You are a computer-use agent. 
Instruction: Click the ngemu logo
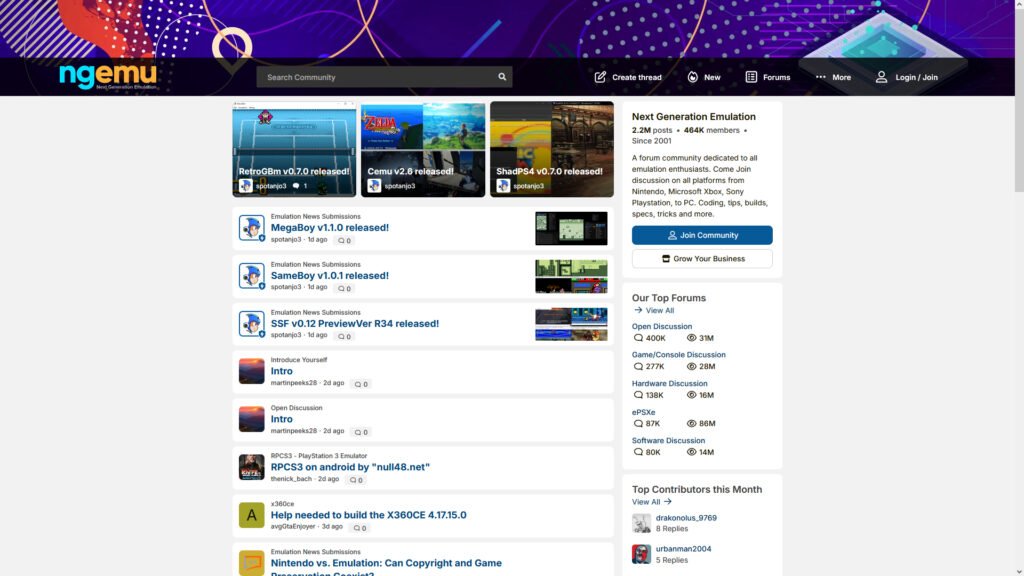108,76
